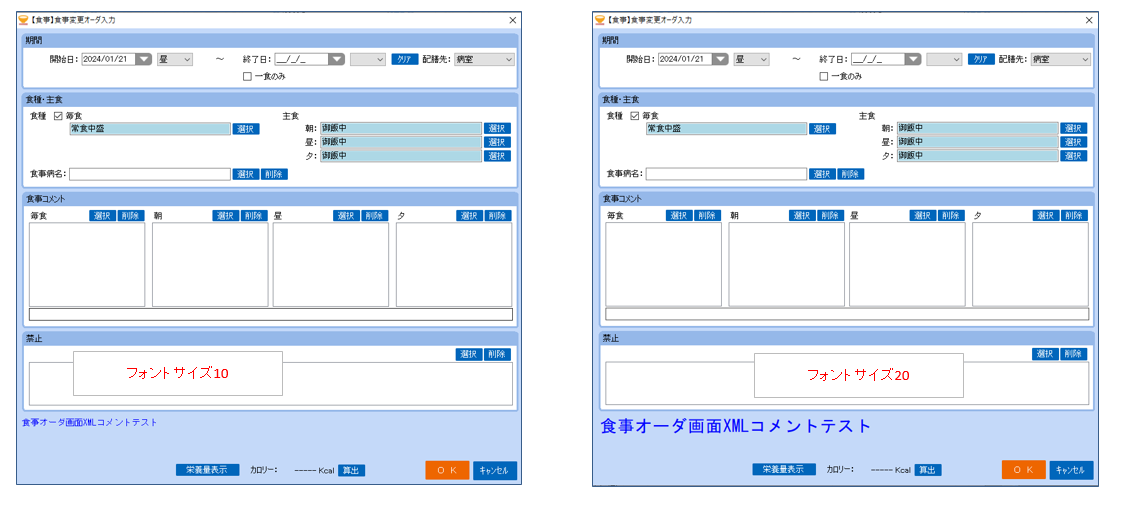Close the right 食事変更オーダ入力 window
The image size is (1145, 508).
coord(1090,20)
